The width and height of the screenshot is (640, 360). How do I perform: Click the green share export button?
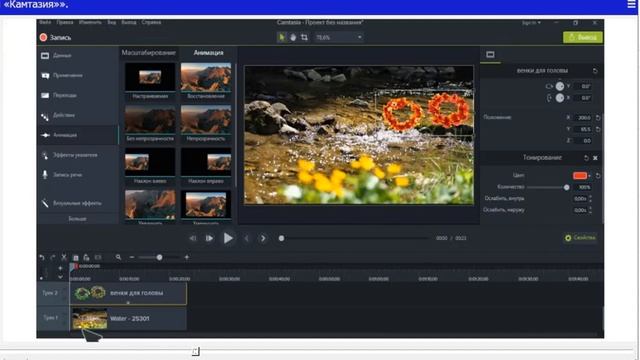point(582,37)
